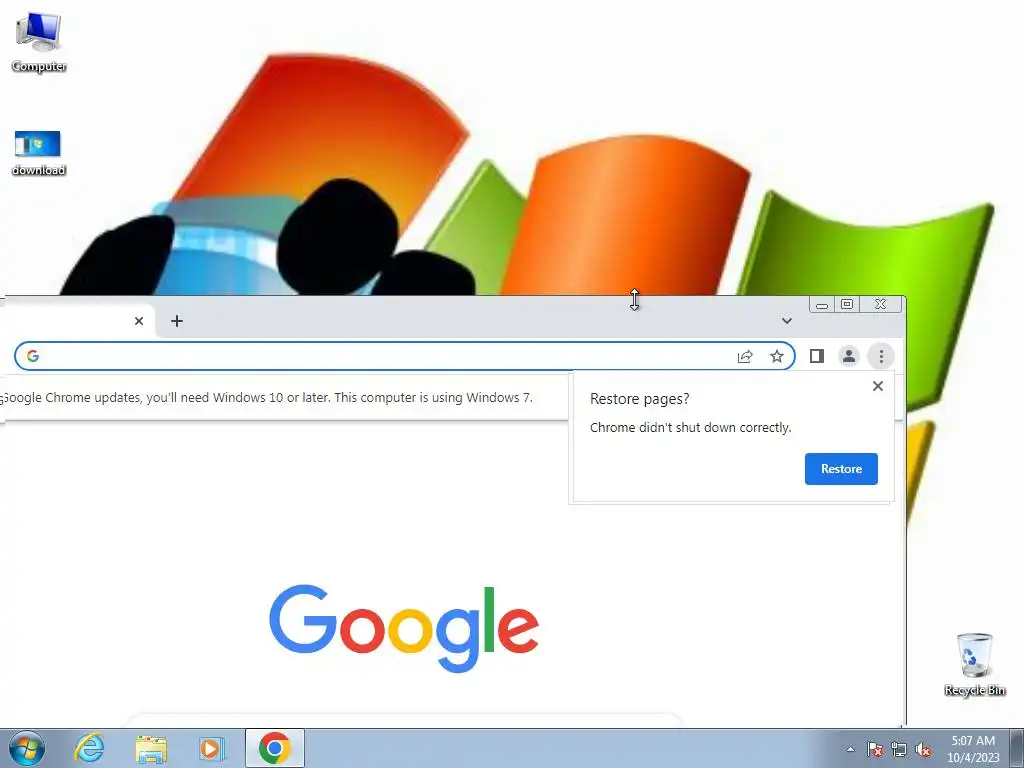Bookmark this page with the star icon

point(776,356)
